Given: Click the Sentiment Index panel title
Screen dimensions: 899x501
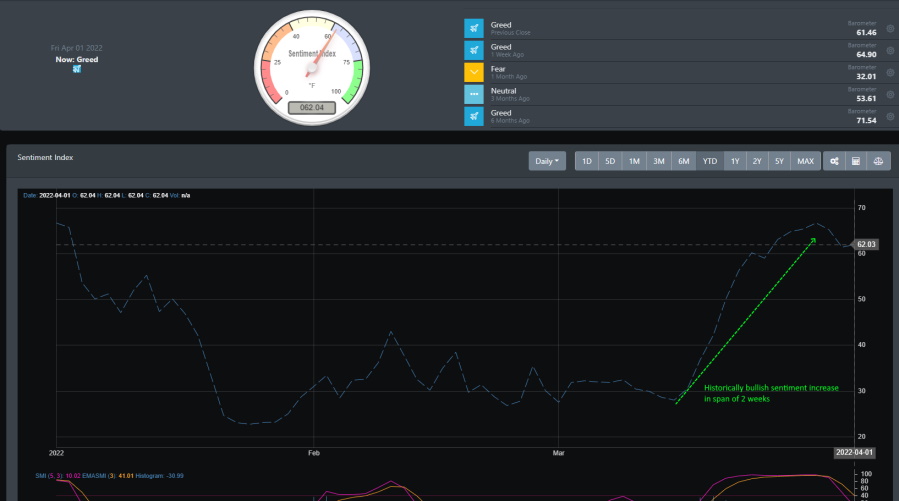Looking at the screenshot, I should [45, 157].
